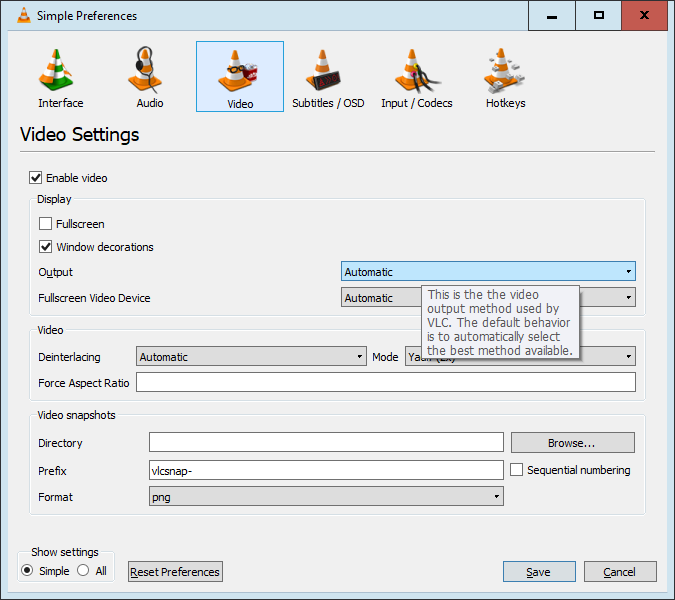Click the Fullscreen Video Device label
The width and height of the screenshot is (675, 600).
(x=94, y=298)
